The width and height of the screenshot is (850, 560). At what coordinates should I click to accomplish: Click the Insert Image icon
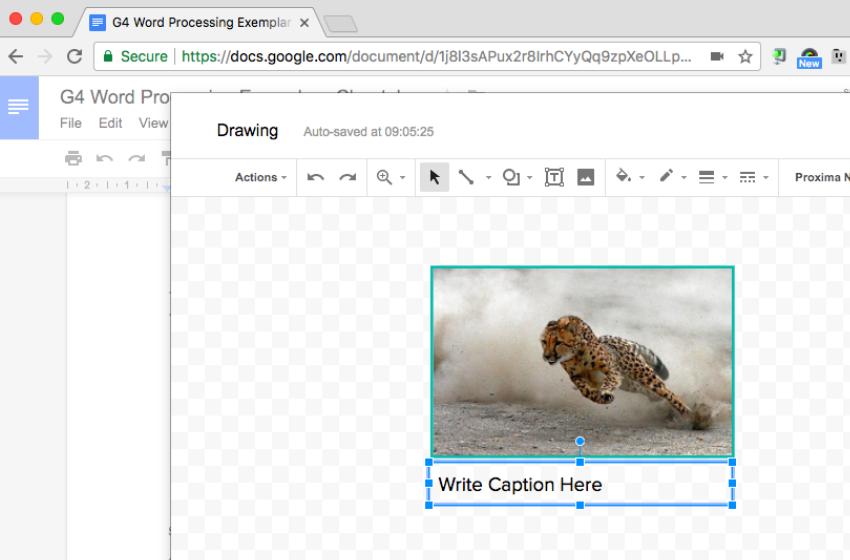(586, 177)
